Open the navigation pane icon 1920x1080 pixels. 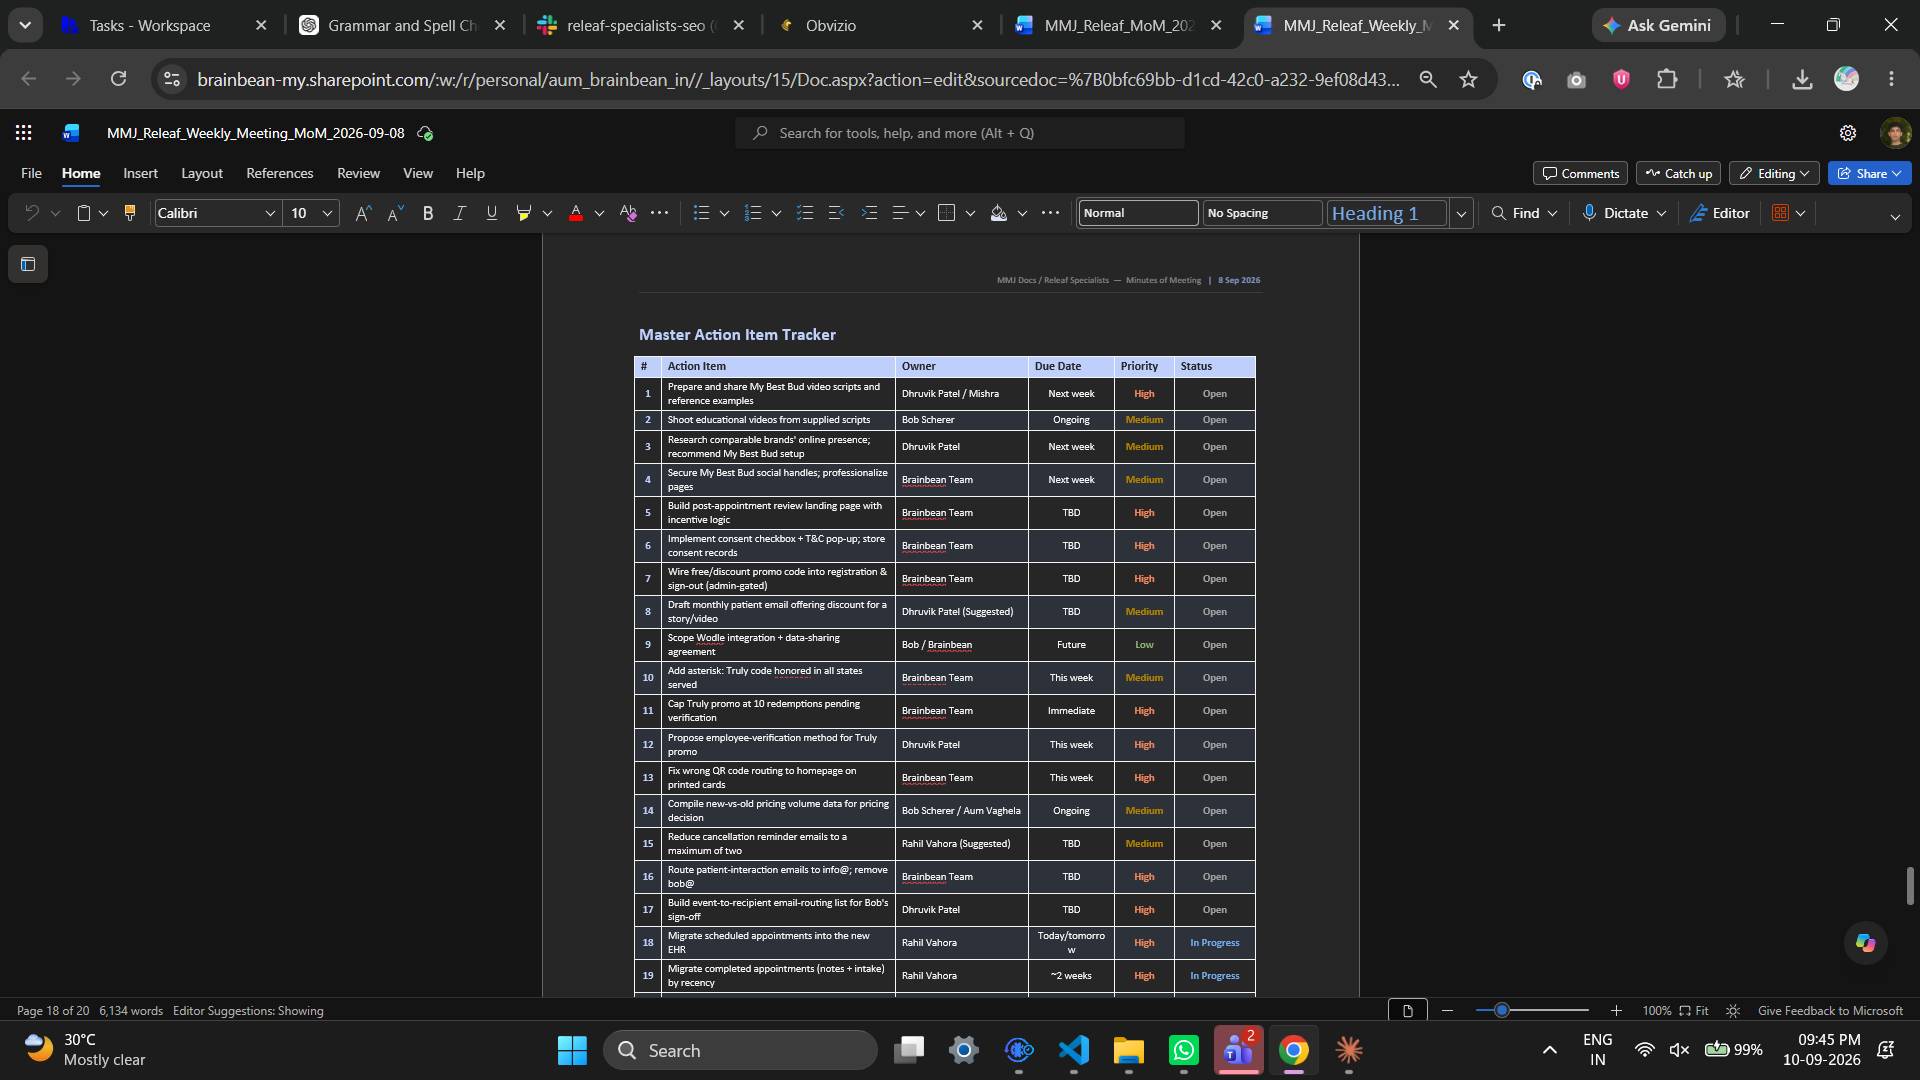(28, 265)
